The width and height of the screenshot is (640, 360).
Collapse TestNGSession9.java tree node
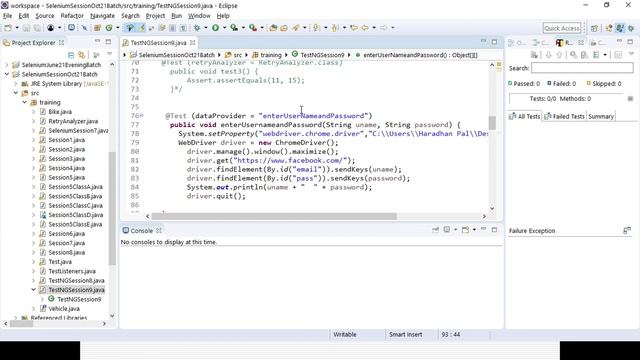pos(33,290)
